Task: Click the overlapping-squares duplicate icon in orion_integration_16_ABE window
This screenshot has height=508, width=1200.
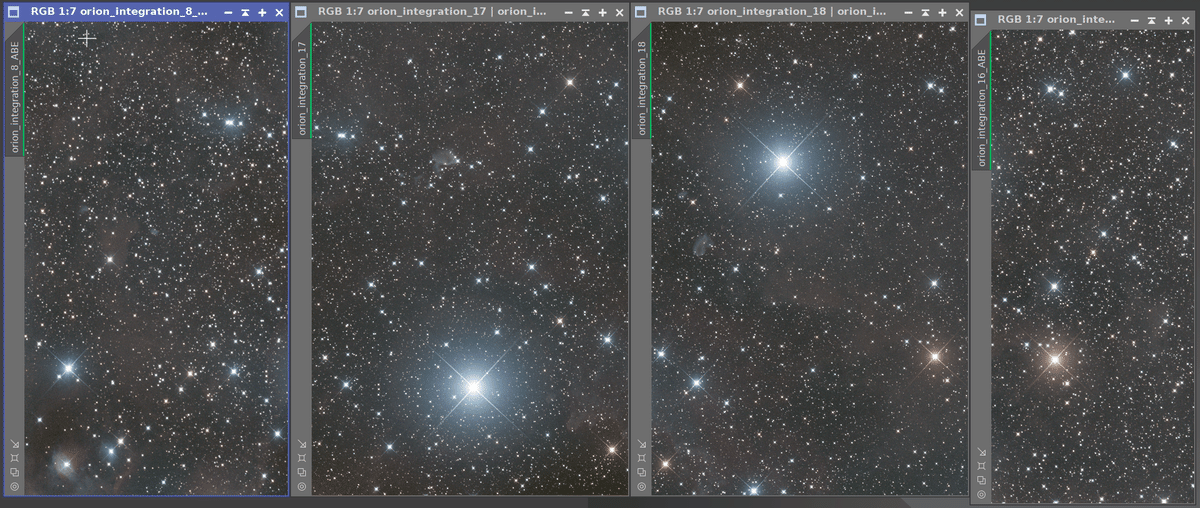Action: [x=981, y=480]
